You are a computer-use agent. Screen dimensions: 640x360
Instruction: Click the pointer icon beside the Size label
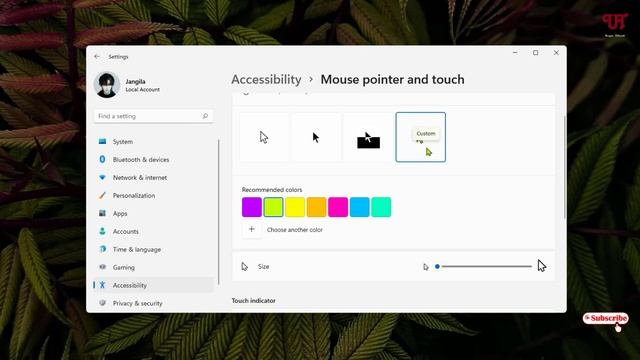click(x=244, y=267)
